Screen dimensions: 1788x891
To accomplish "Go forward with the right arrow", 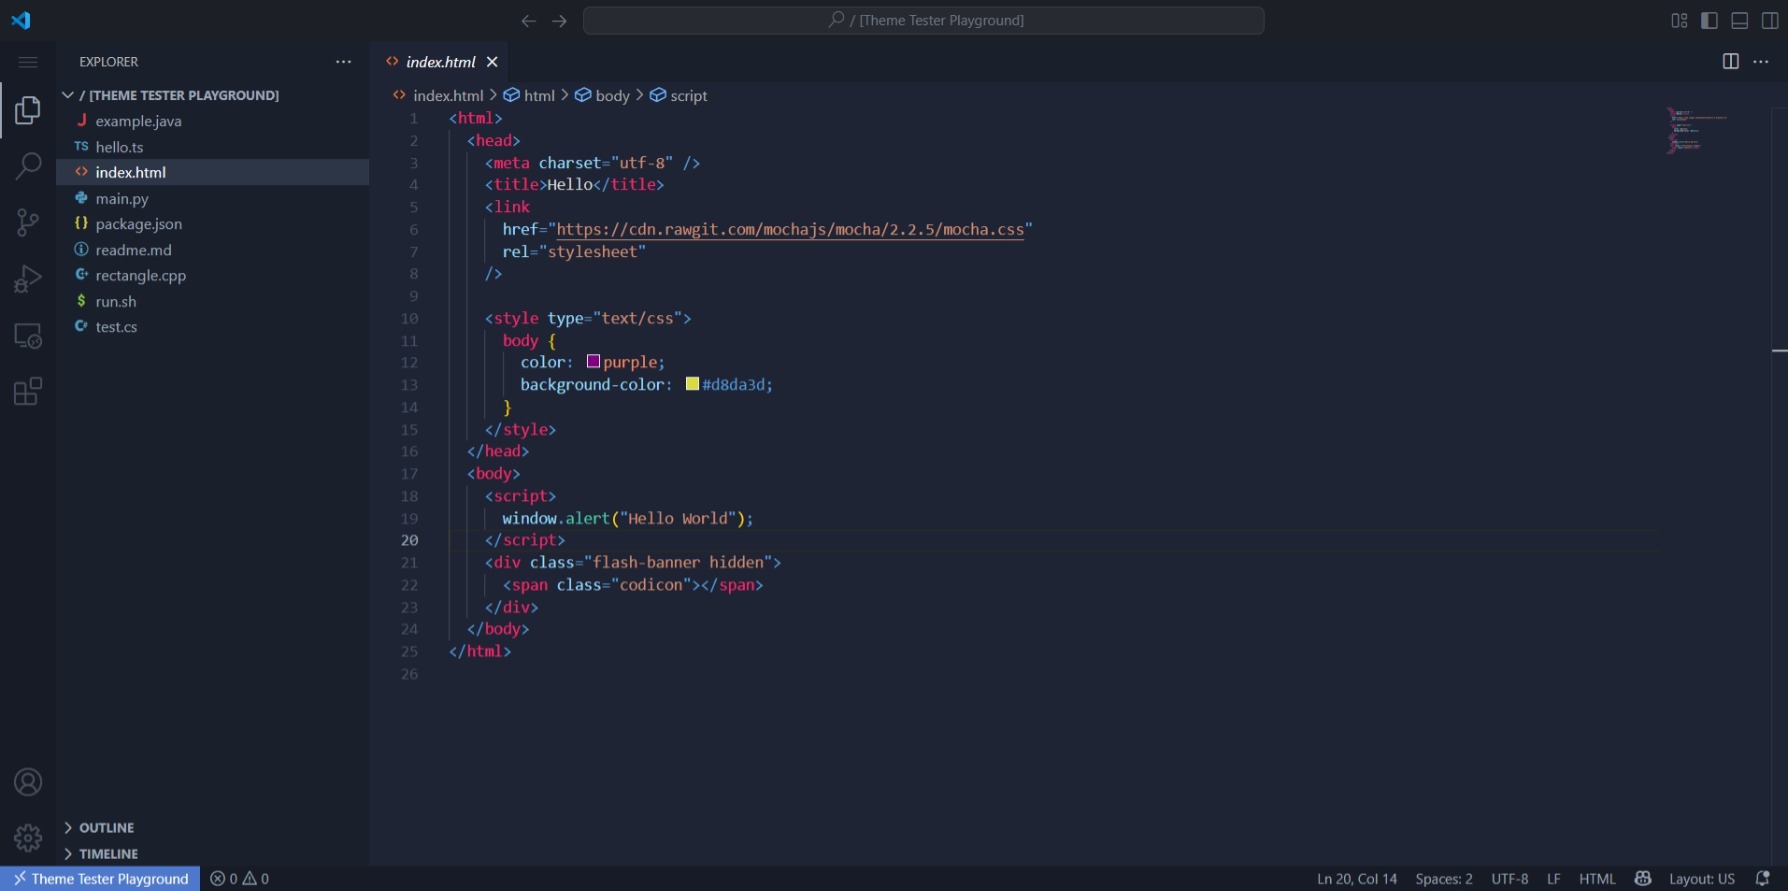I will tap(560, 21).
